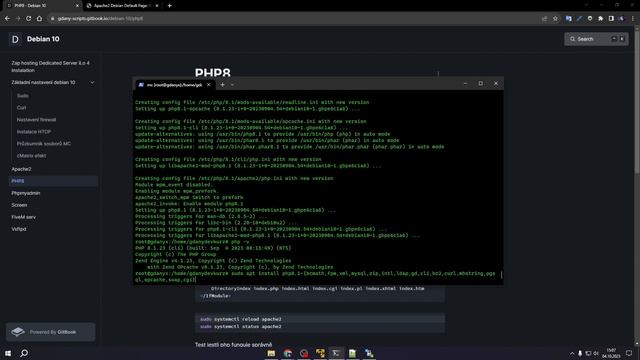
Task: Open the browser home page icon
Action: pyautogui.click(x=39, y=18)
